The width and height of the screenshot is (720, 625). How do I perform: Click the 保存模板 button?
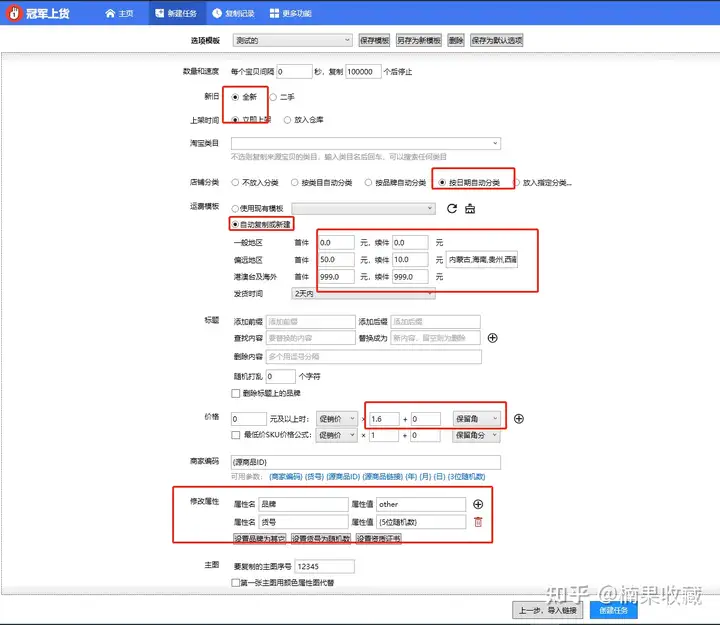coord(374,40)
